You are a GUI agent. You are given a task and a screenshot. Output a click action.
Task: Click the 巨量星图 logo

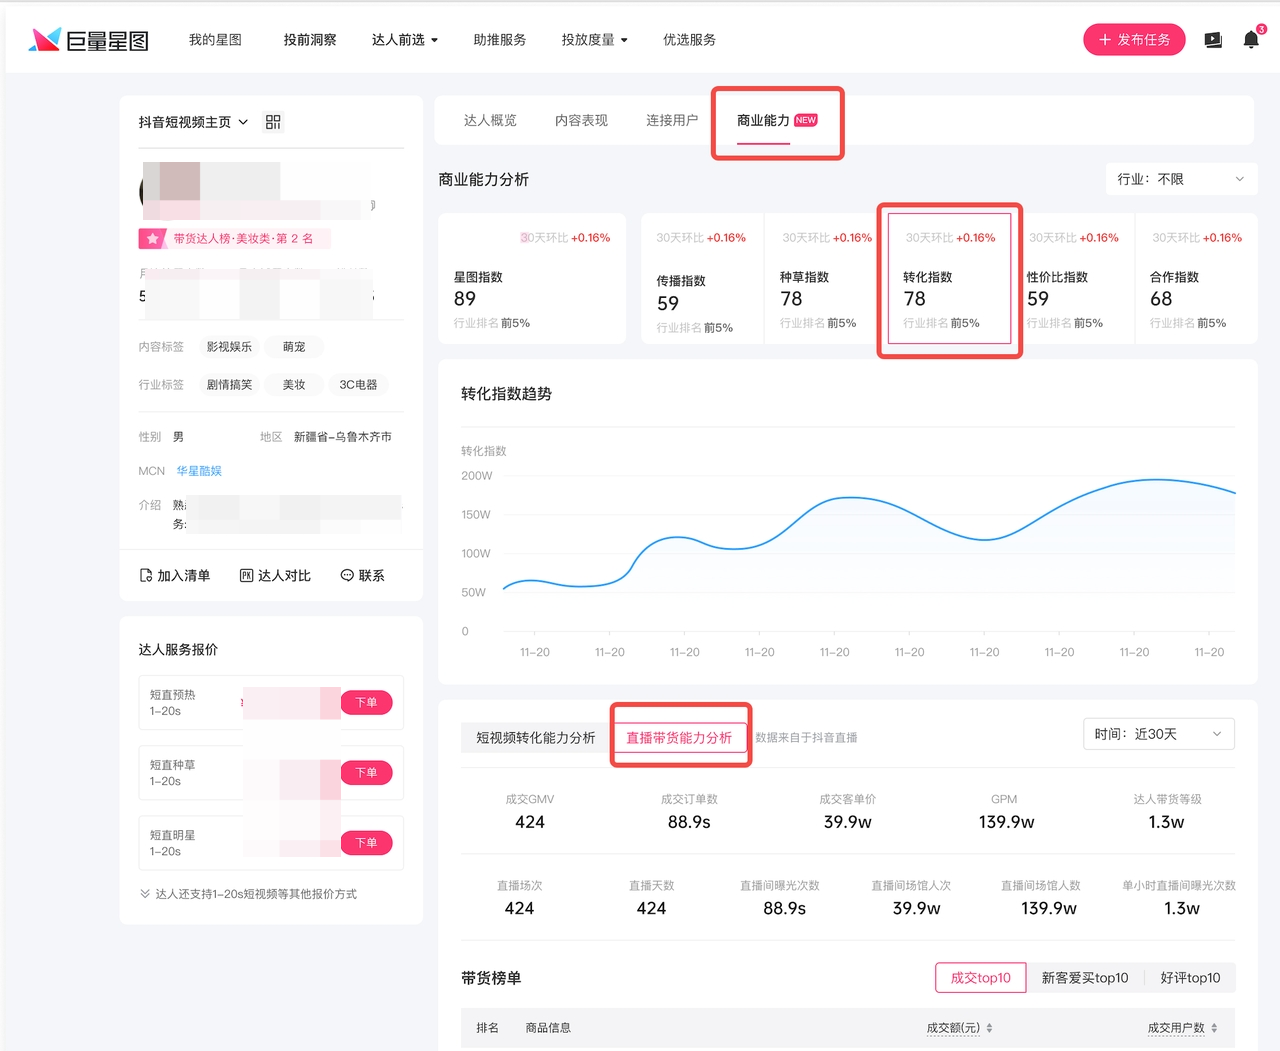pos(89,40)
